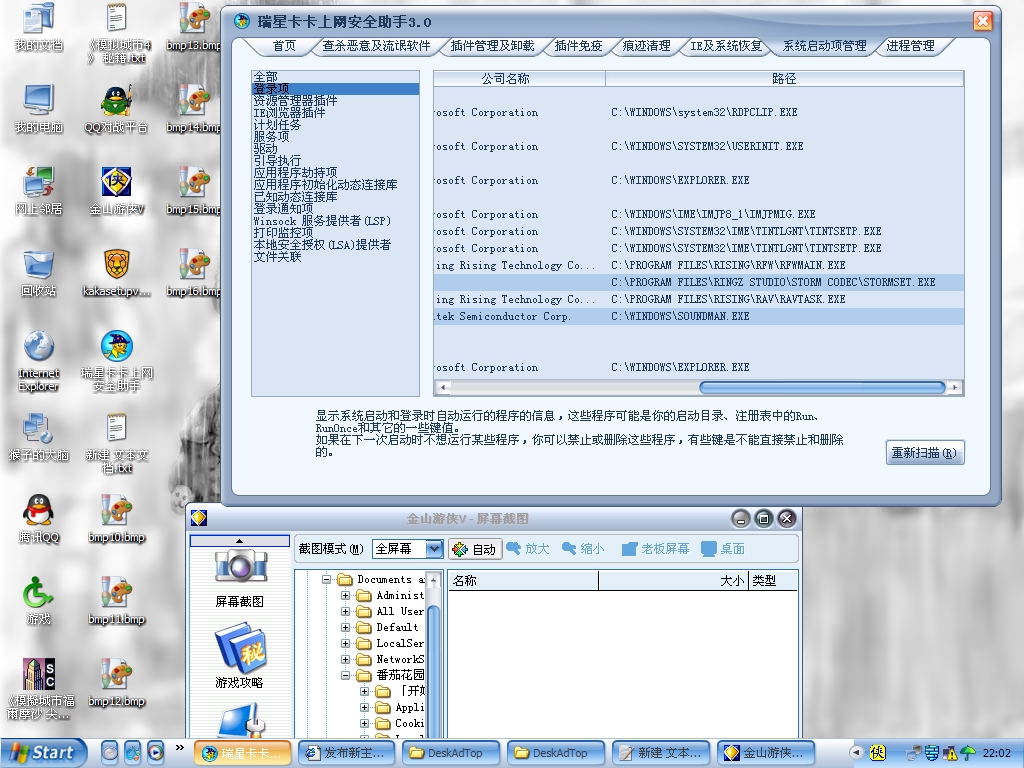Screen dimensions: 1024x768
Task: Open the 截图模式 全屏幕 dropdown
Action: [x=434, y=549]
